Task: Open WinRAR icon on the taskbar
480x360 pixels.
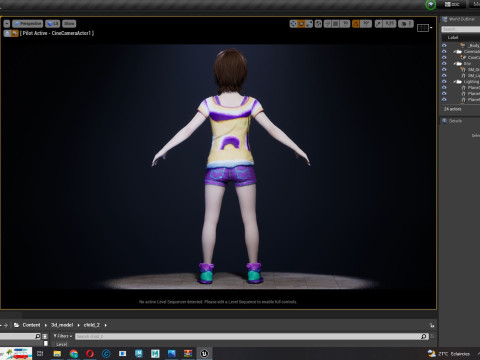Action: (188, 353)
